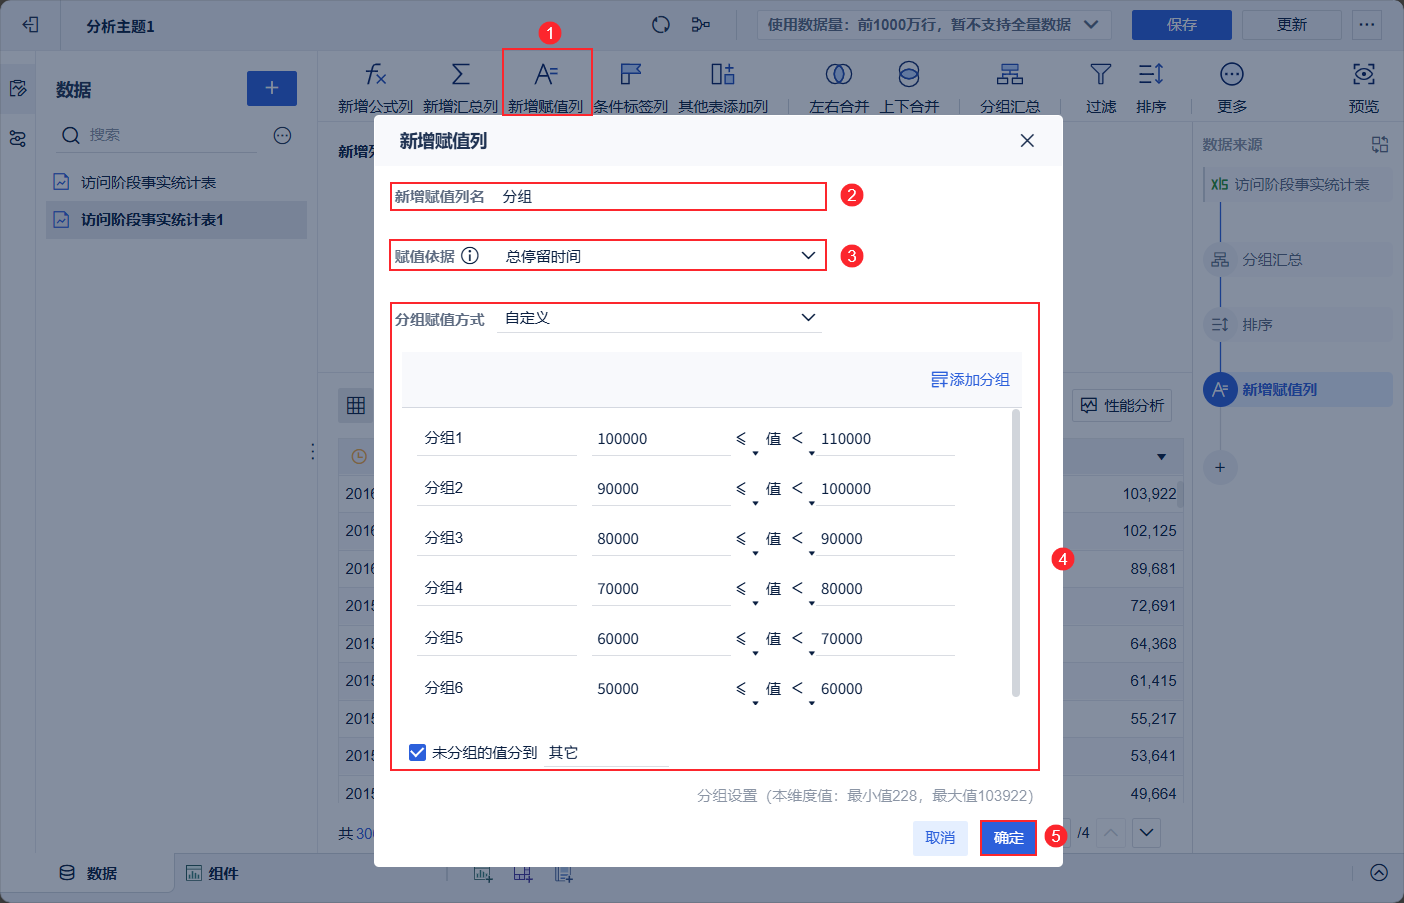Expand the 使用数据量 dropdown
The width and height of the screenshot is (1404, 903).
[x=933, y=25]
